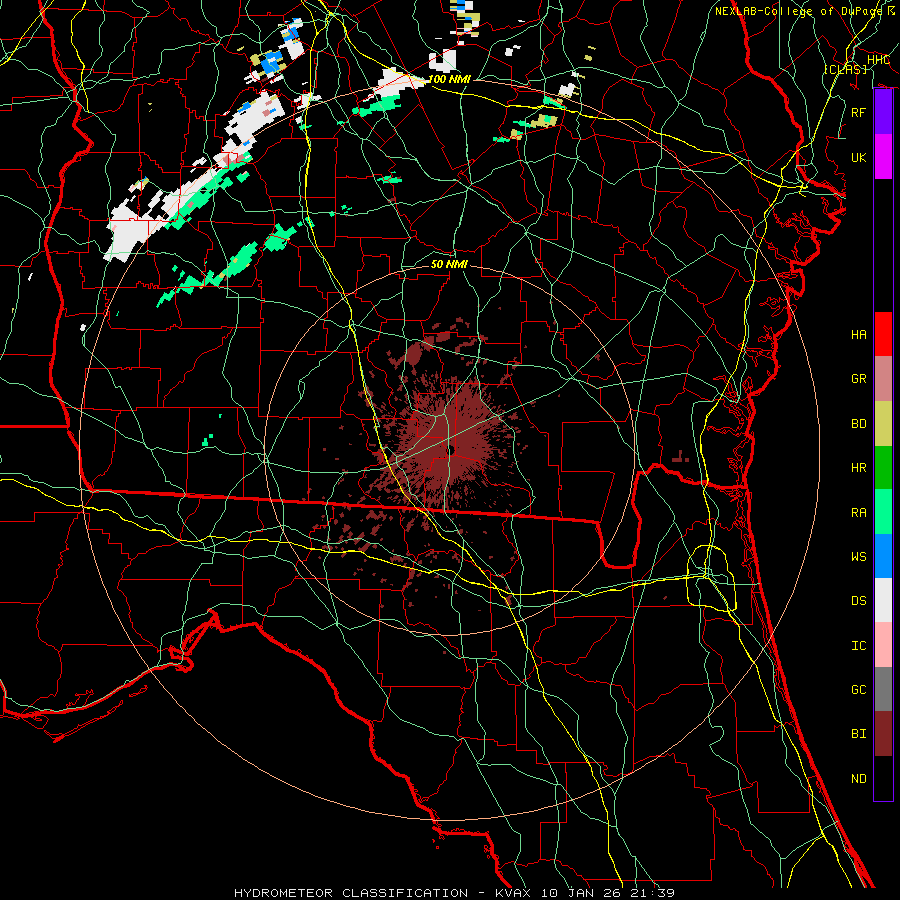Select the light pink IC legend swatch
The image size is (900, 900).
coord(883,645)
